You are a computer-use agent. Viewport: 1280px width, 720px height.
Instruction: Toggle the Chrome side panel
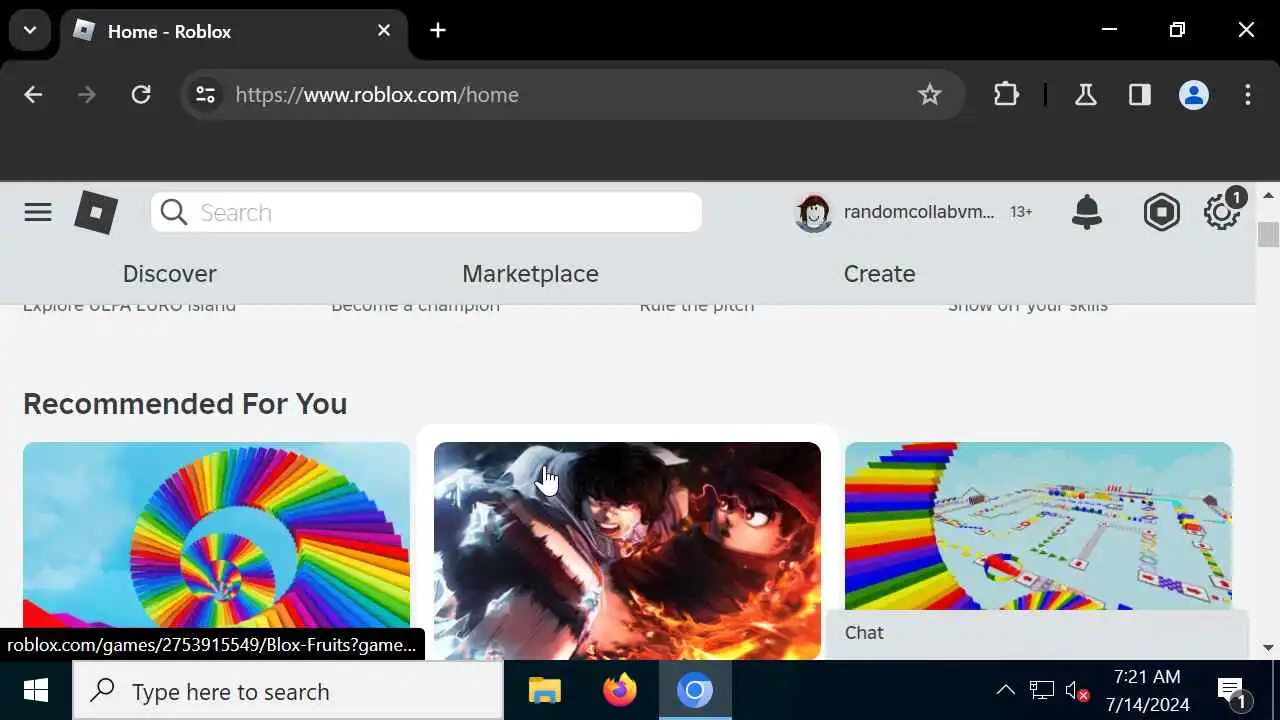1139,95
